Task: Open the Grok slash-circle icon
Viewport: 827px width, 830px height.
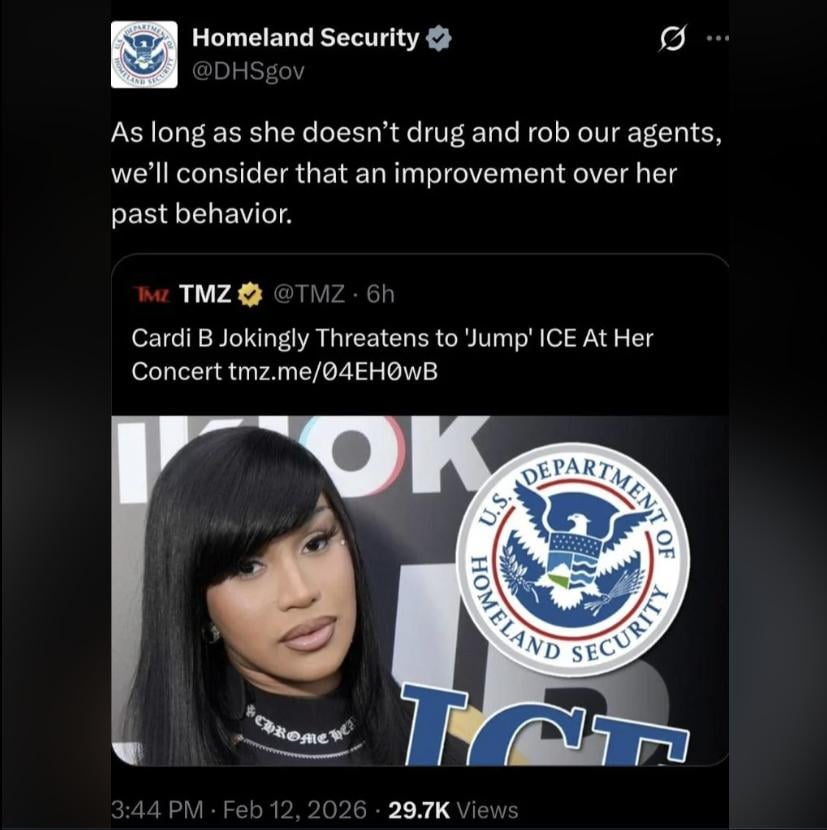Action: click(x=672, y=39)
